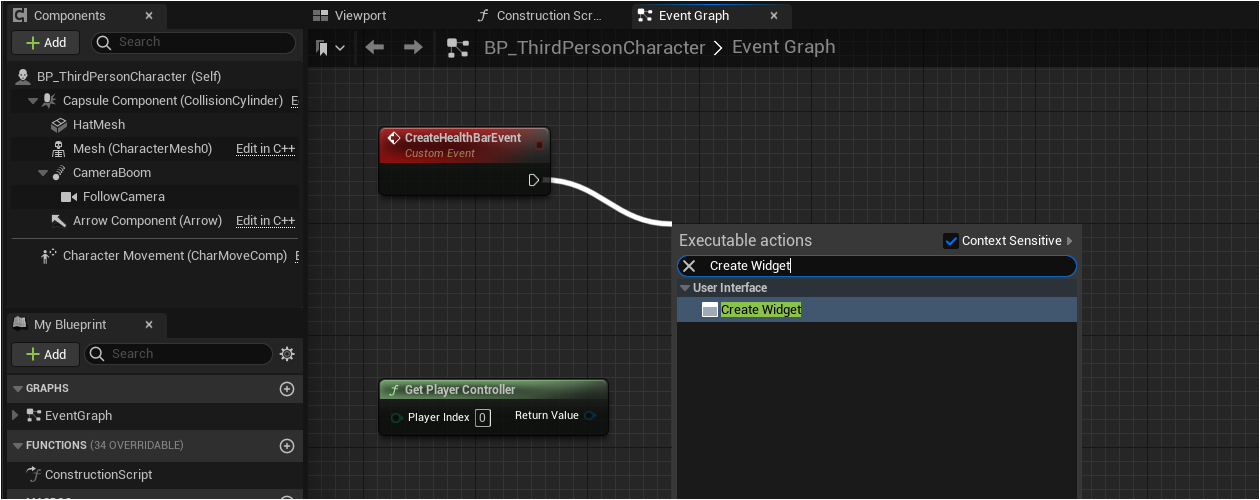Image resolution: width=1260 pixels, height=500 pixels.
Task: Expand the EventGraph tree item
Action: tap(15, 415)
